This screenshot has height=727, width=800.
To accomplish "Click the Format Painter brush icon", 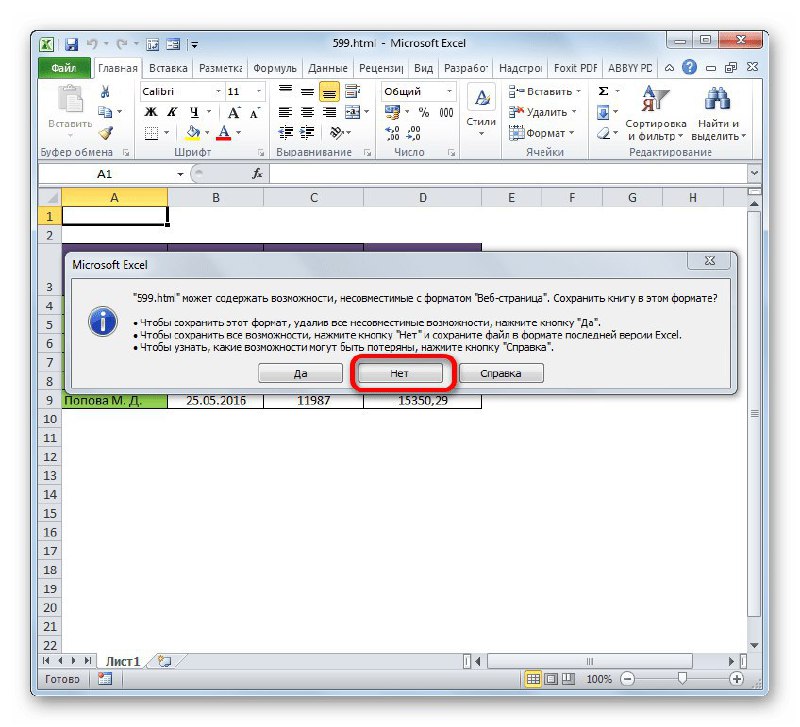I will pos(106,133).
